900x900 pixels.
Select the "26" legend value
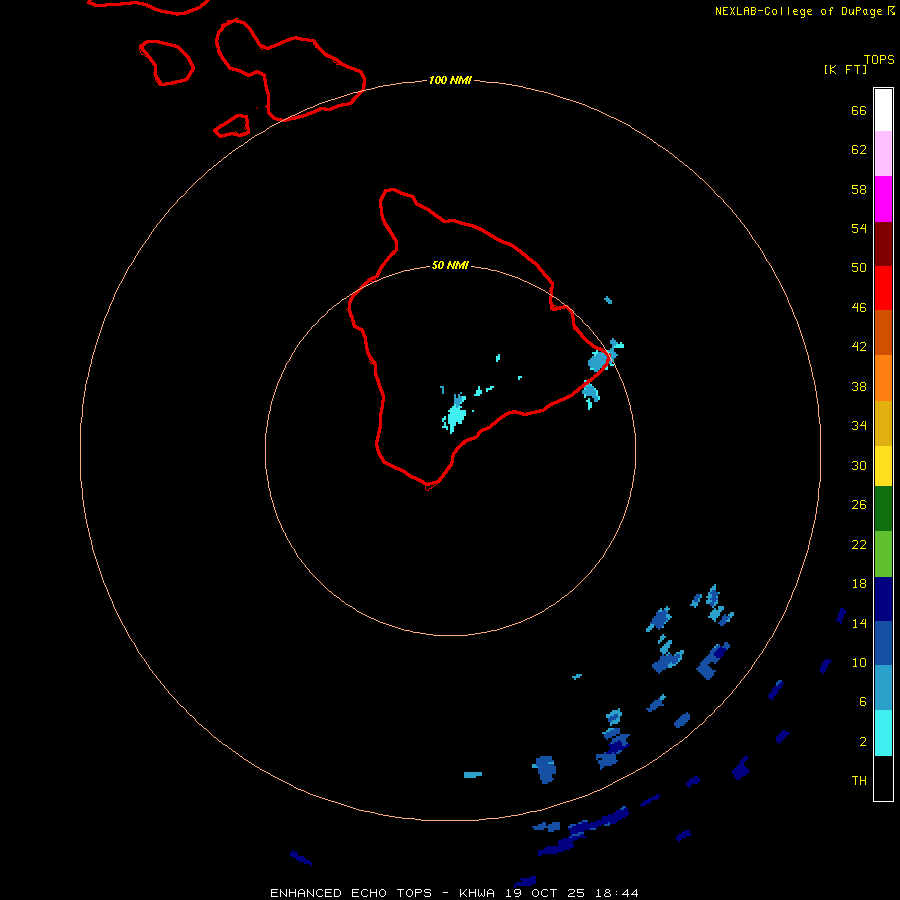pyautogui.click(x=859, y=505)
